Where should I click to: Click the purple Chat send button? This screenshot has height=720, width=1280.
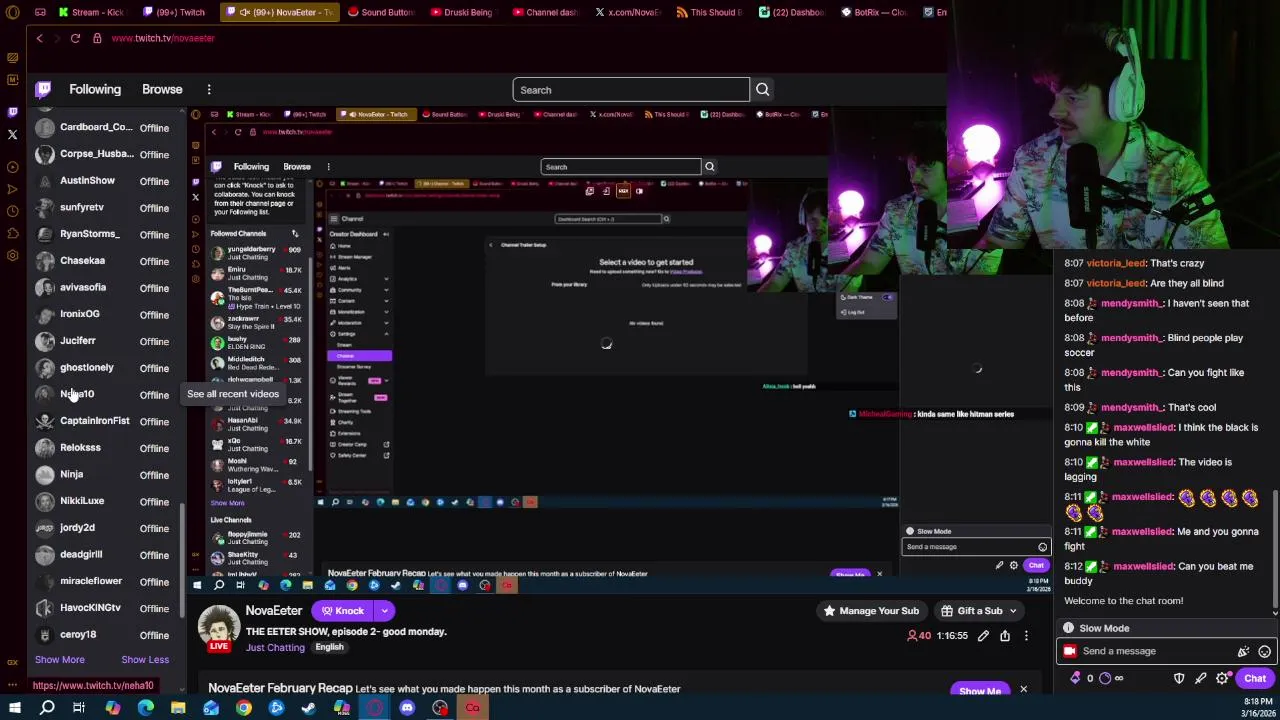click(1255, 678)
